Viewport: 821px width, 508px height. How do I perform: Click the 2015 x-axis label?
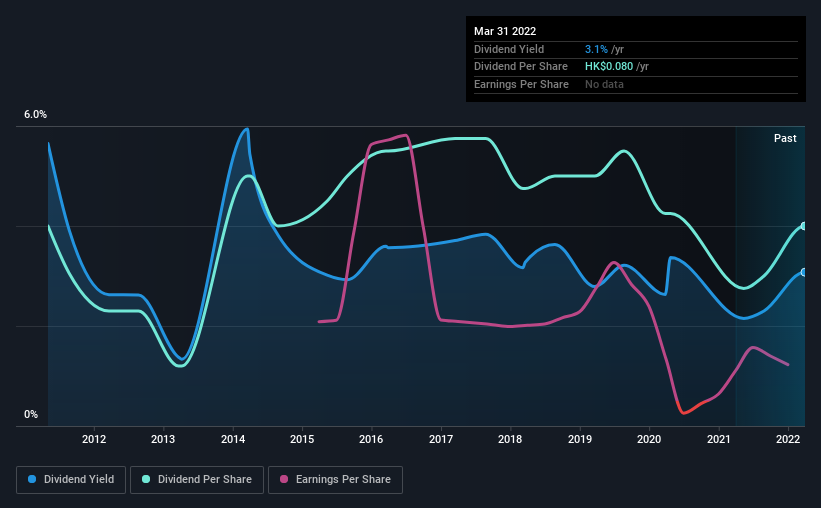pyautogui.click(x=302, y=439)
